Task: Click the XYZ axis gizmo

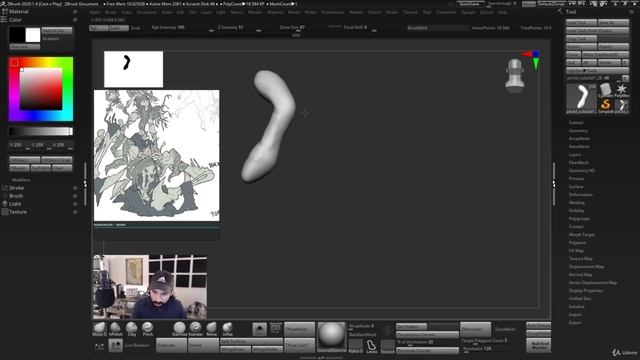Action: (x=533, y=60)
